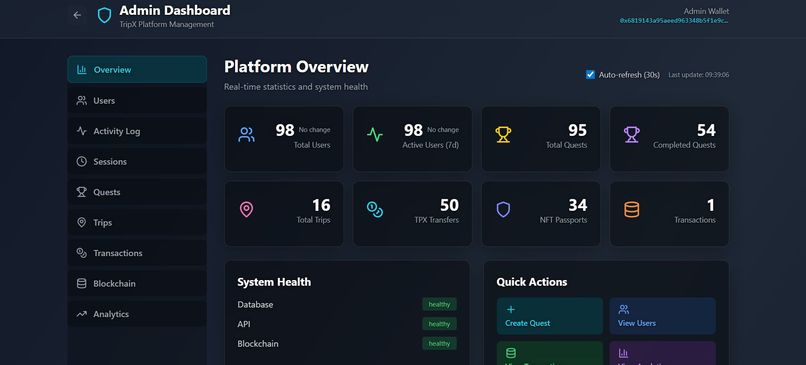Screen dimensions: 806x365
Task: Click the 54 Completed Quests value
Action: click(706, 130)
